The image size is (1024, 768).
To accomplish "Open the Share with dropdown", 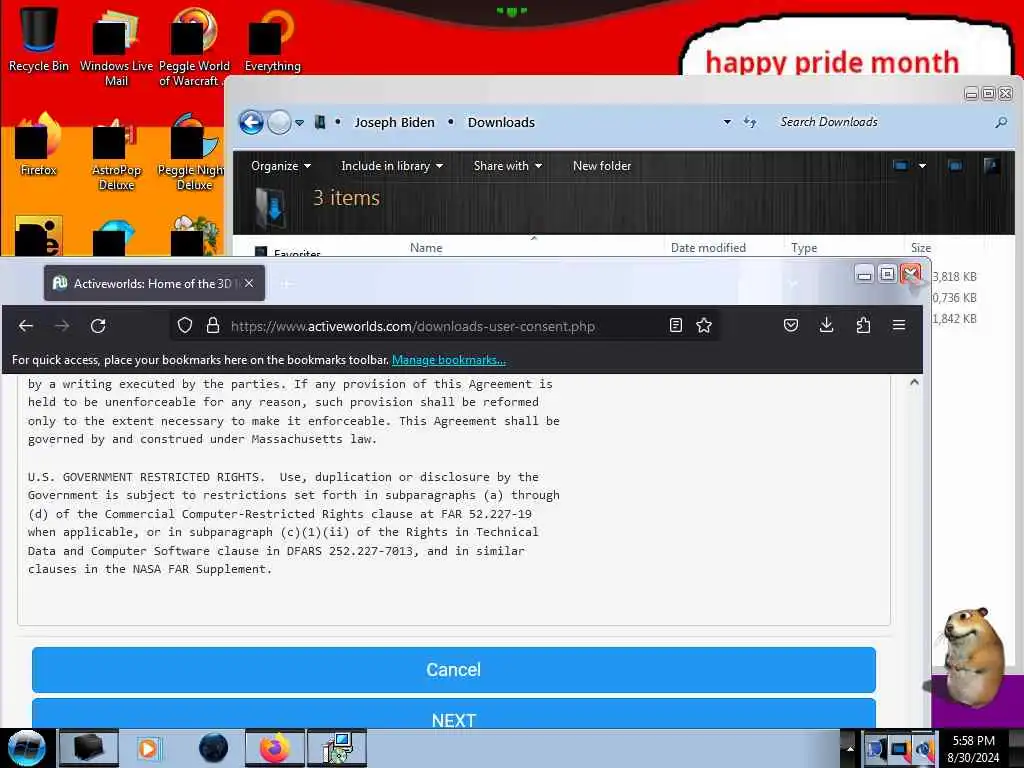I will (507, 166).
